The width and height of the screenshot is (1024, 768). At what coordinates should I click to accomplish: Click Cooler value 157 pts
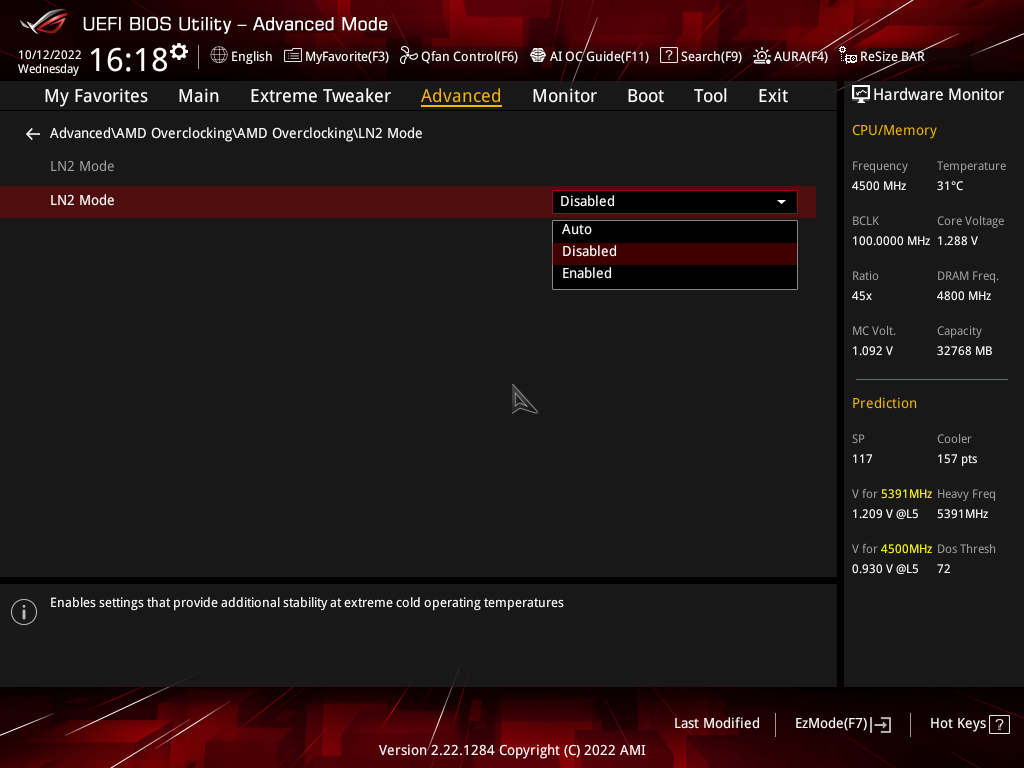tap(957, 459)
